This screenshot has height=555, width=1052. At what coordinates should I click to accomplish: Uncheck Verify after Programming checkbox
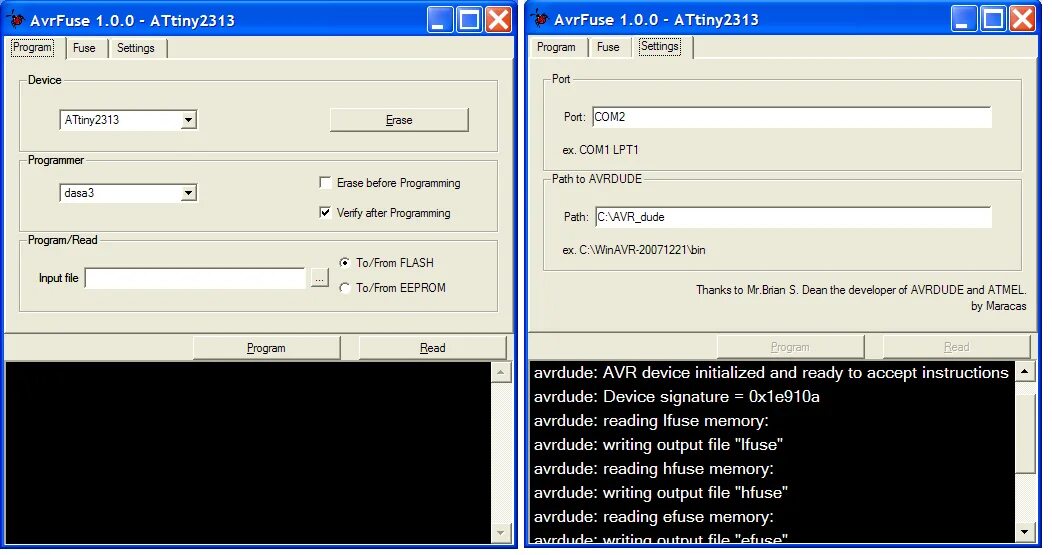(325, 213)
